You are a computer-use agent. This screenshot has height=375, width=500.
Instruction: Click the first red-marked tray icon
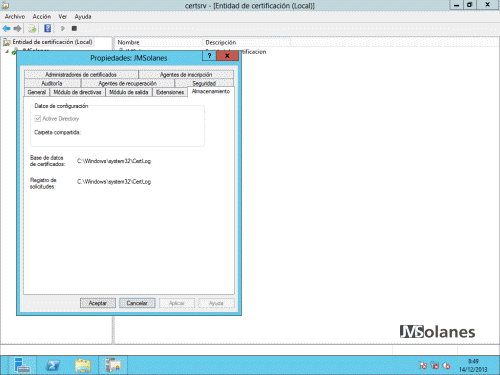pyautogui.click(x=423, y=366)
